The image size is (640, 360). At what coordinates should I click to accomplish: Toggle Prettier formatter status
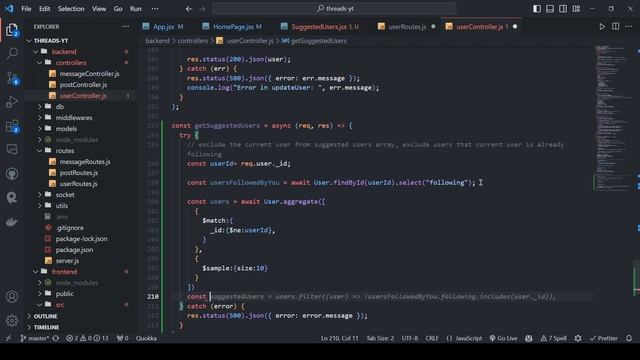point(604,338)
